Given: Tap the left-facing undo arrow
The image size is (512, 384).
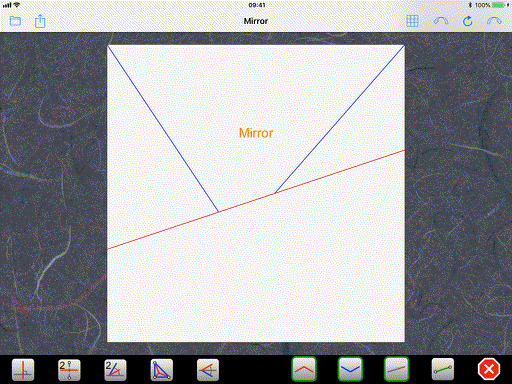Looking at the screenshot, I should coord(441,21).
